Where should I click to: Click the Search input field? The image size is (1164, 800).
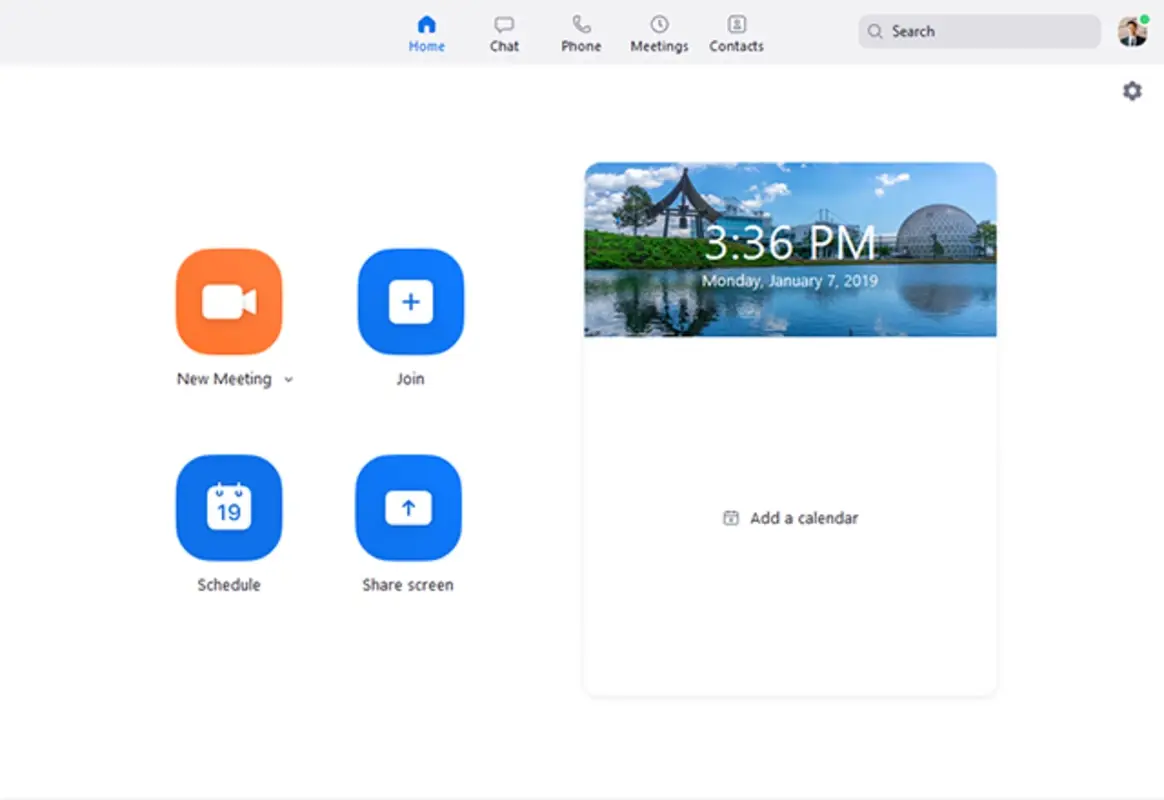coord(978,31)
